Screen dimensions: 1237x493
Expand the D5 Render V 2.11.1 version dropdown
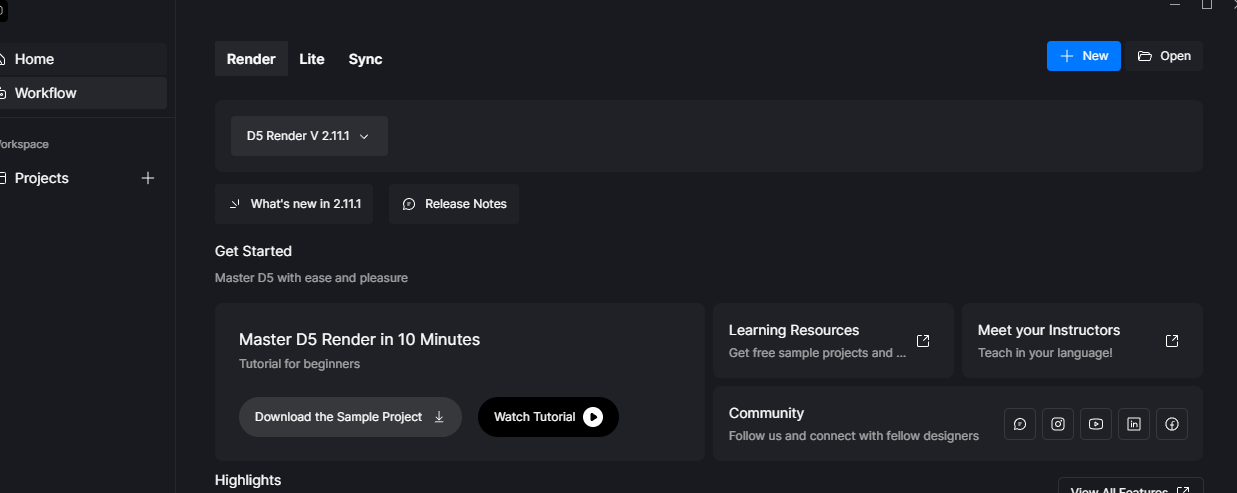point(309,136)
